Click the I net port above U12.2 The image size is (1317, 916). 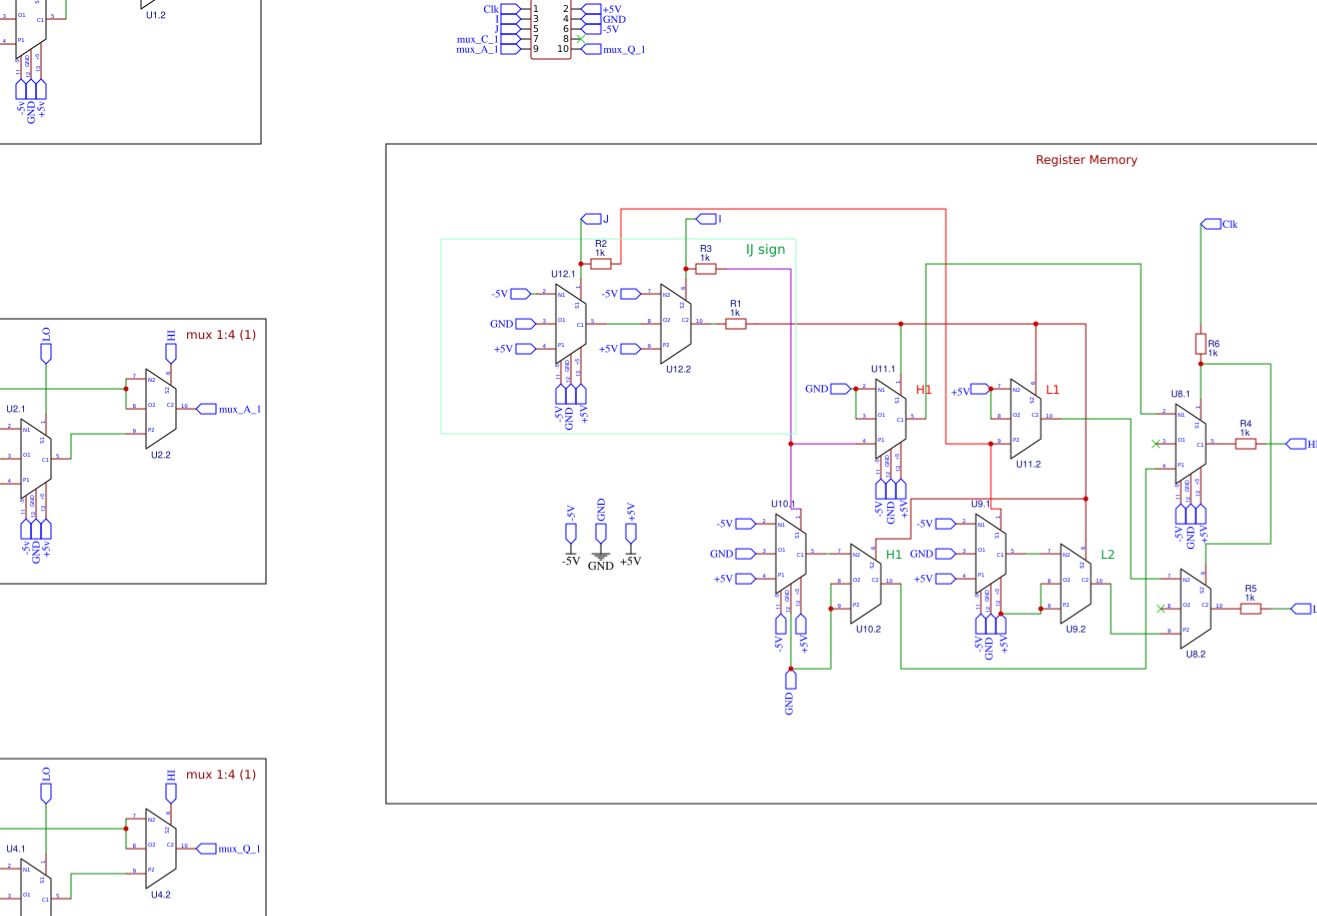coord(705,217)
